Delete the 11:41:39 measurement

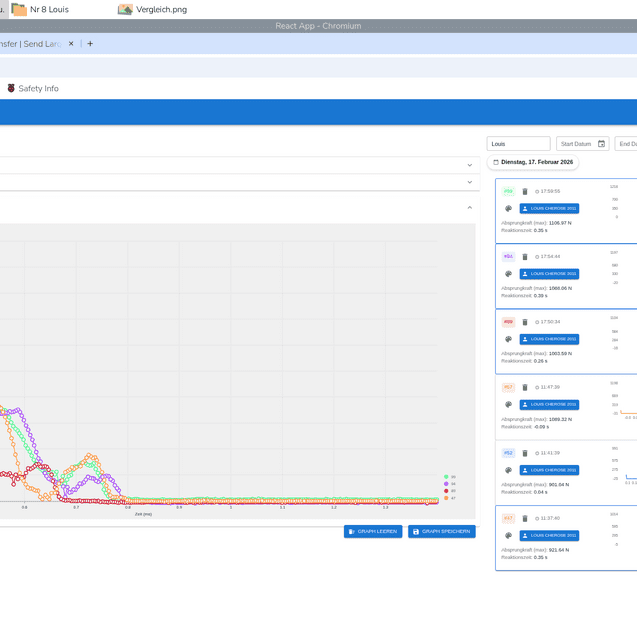tap(525, 453)
